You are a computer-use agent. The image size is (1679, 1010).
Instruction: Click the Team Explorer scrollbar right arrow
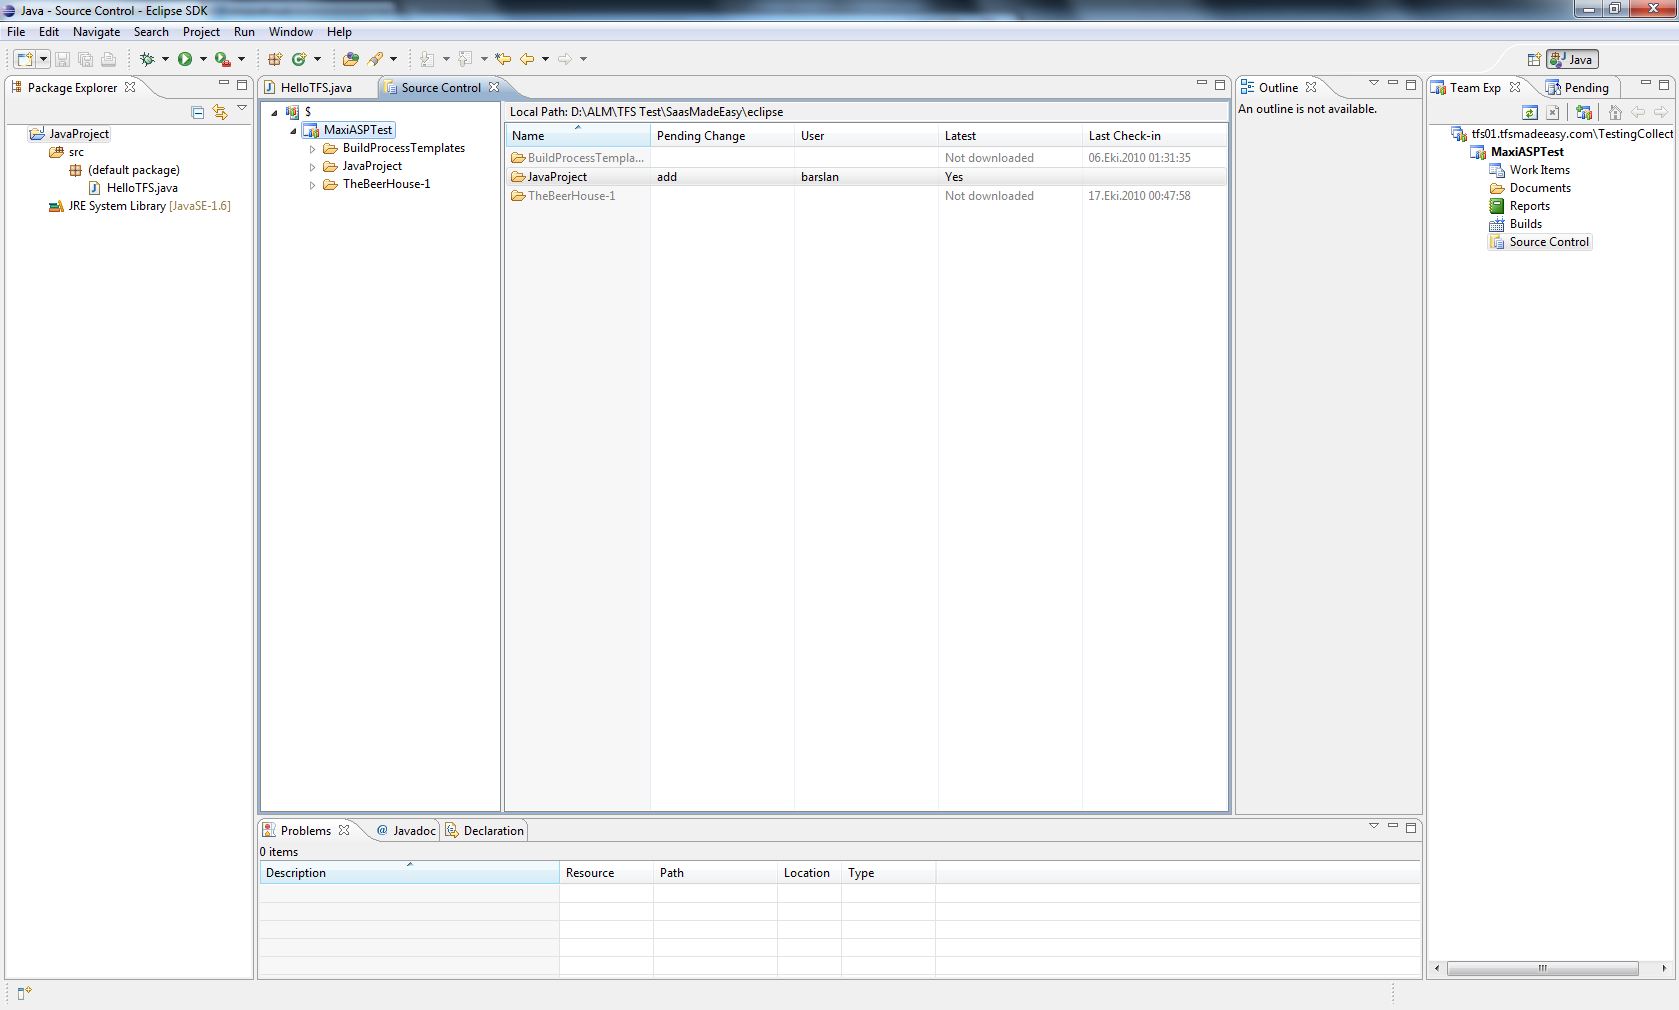[1664, 968]
